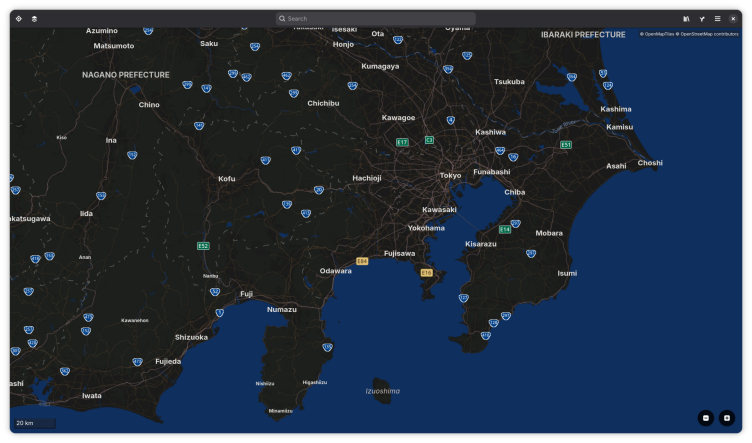The height and width of the screenshot is (443, 752).
Task: Click the current location button
Action: pos(19,18)
